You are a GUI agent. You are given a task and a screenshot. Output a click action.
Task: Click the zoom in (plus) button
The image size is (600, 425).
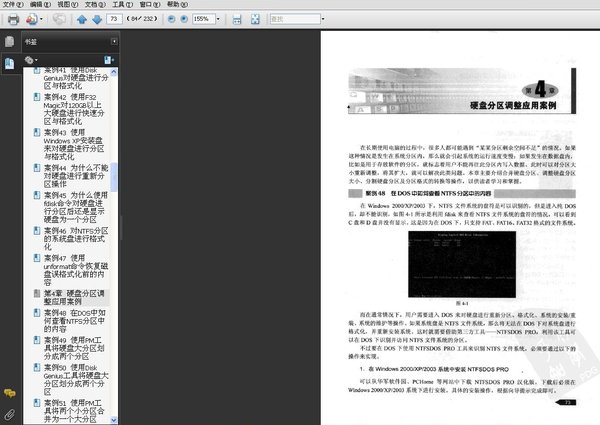click(x=184, y=19)
